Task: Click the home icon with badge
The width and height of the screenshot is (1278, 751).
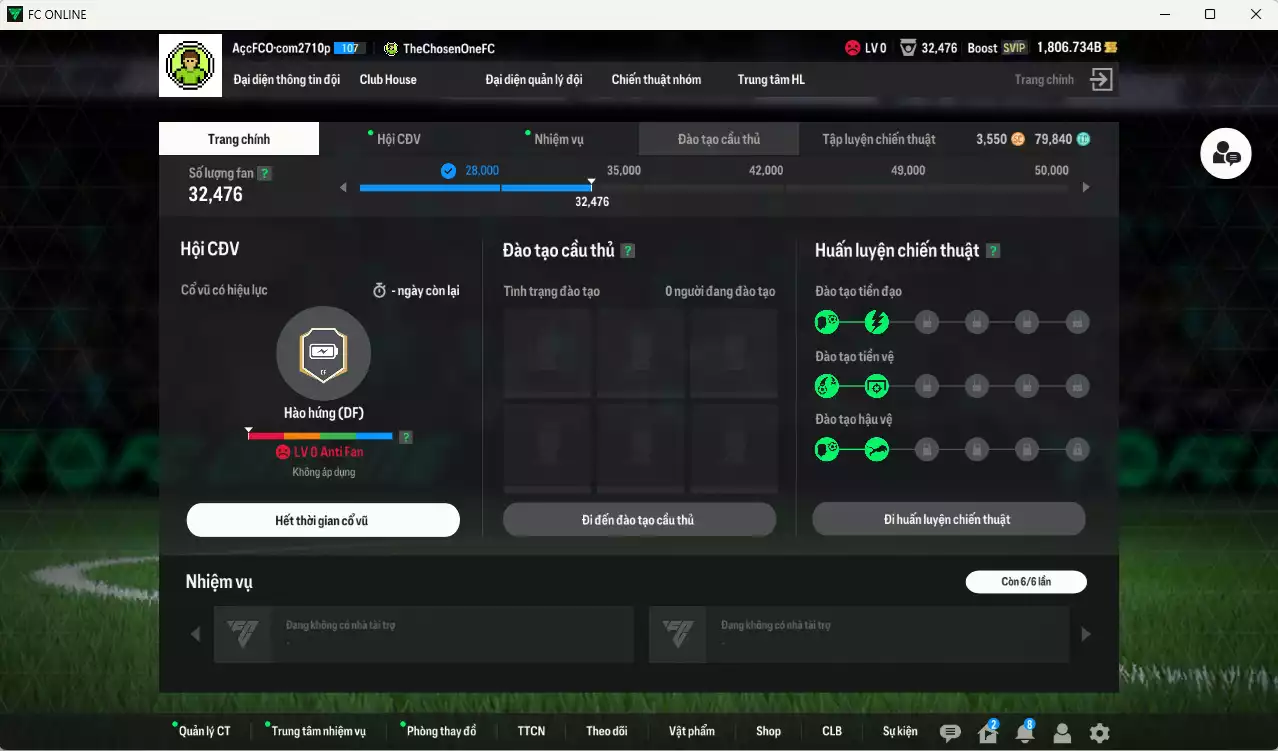Action: coord(987,733)
